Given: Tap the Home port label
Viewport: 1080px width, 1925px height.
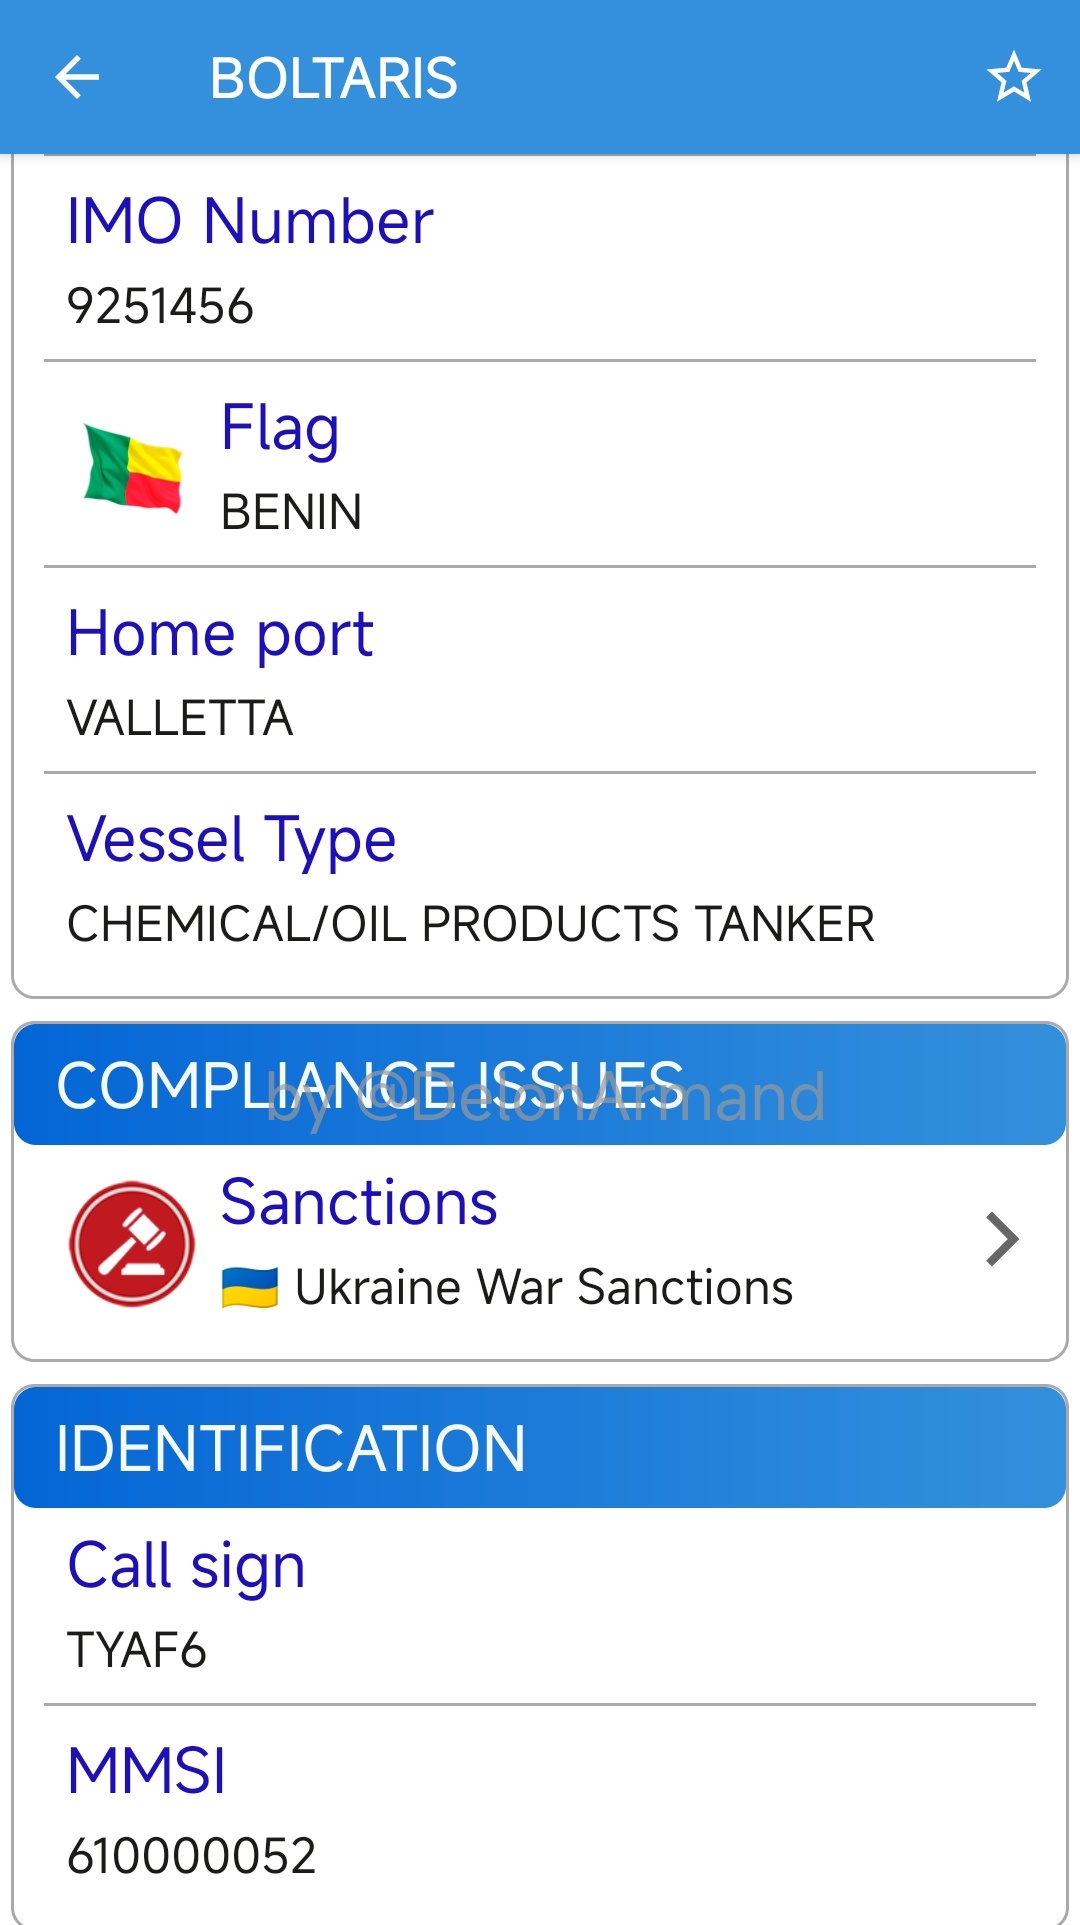Looking at the screenshot, I should 220,634.
